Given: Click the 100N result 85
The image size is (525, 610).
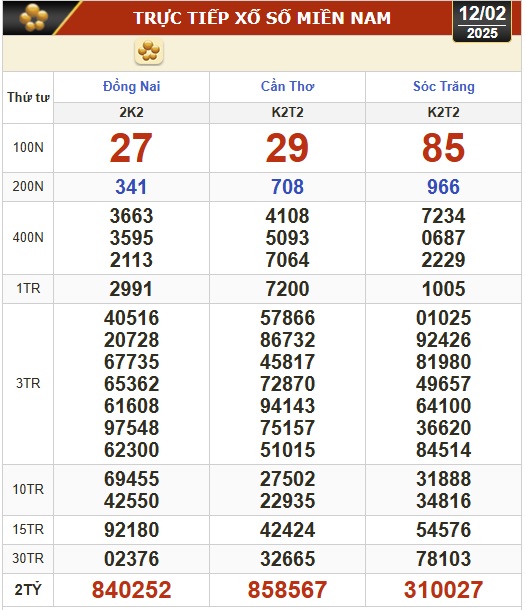Looking at the screenshot, I should (x=444, y=148).
